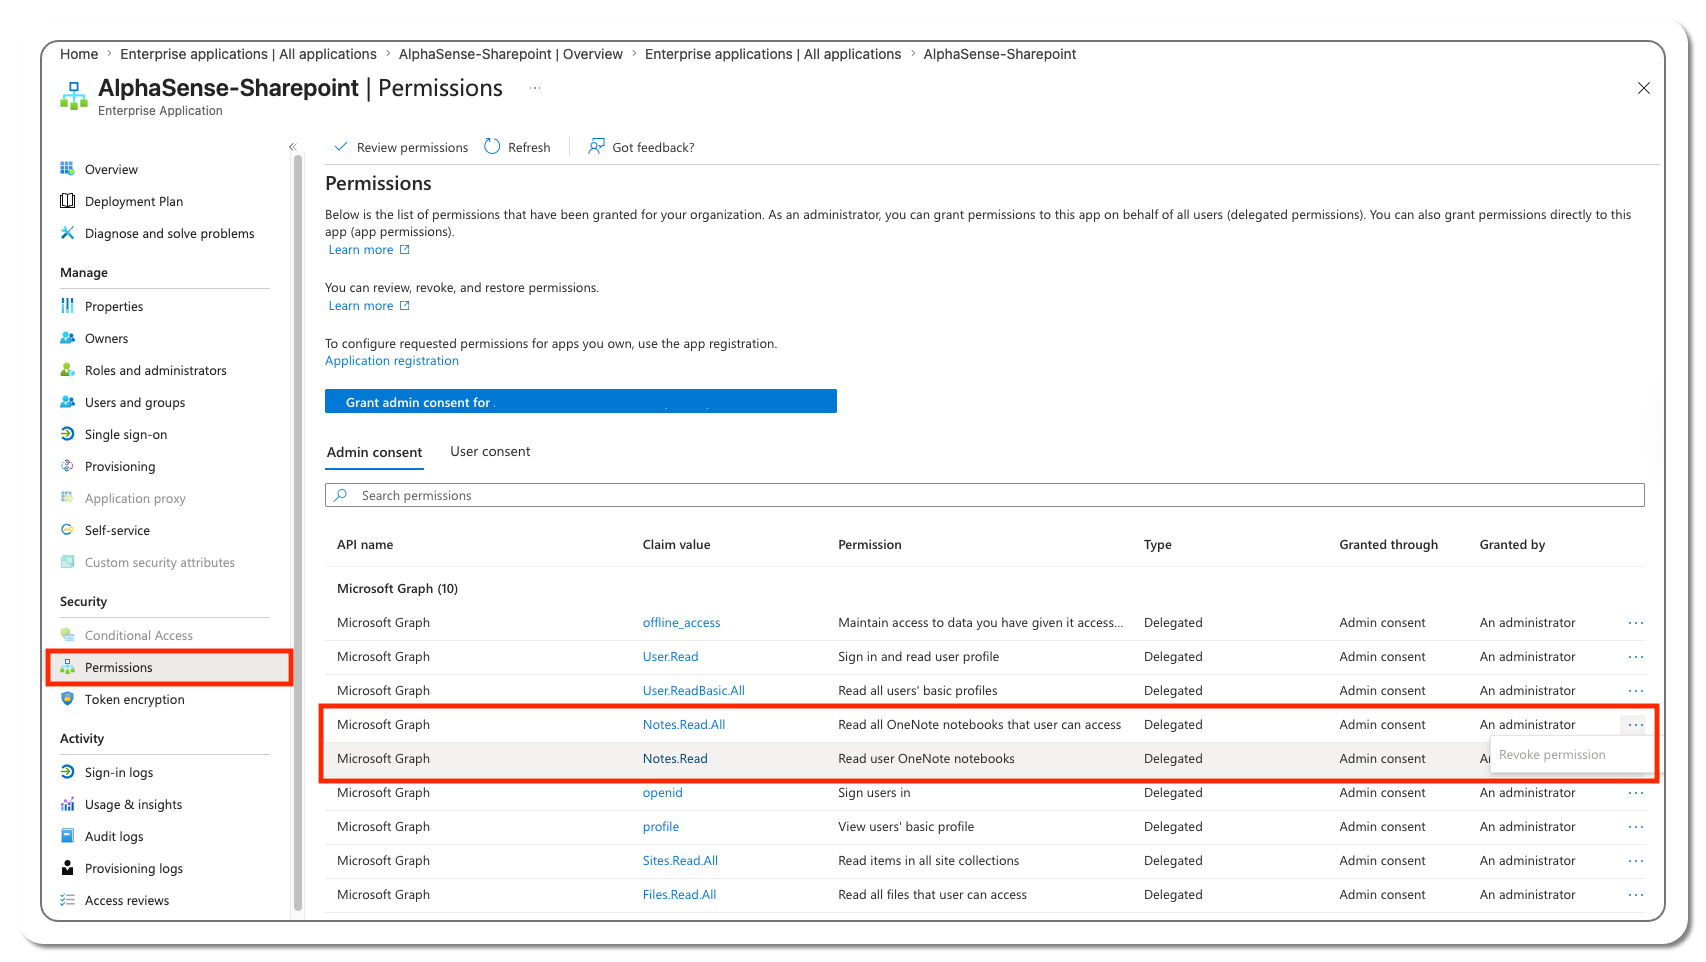Open row options for offline_access permission
Image resolution: width=1706 pixels, height=962 pixels.
point(1635,623)
